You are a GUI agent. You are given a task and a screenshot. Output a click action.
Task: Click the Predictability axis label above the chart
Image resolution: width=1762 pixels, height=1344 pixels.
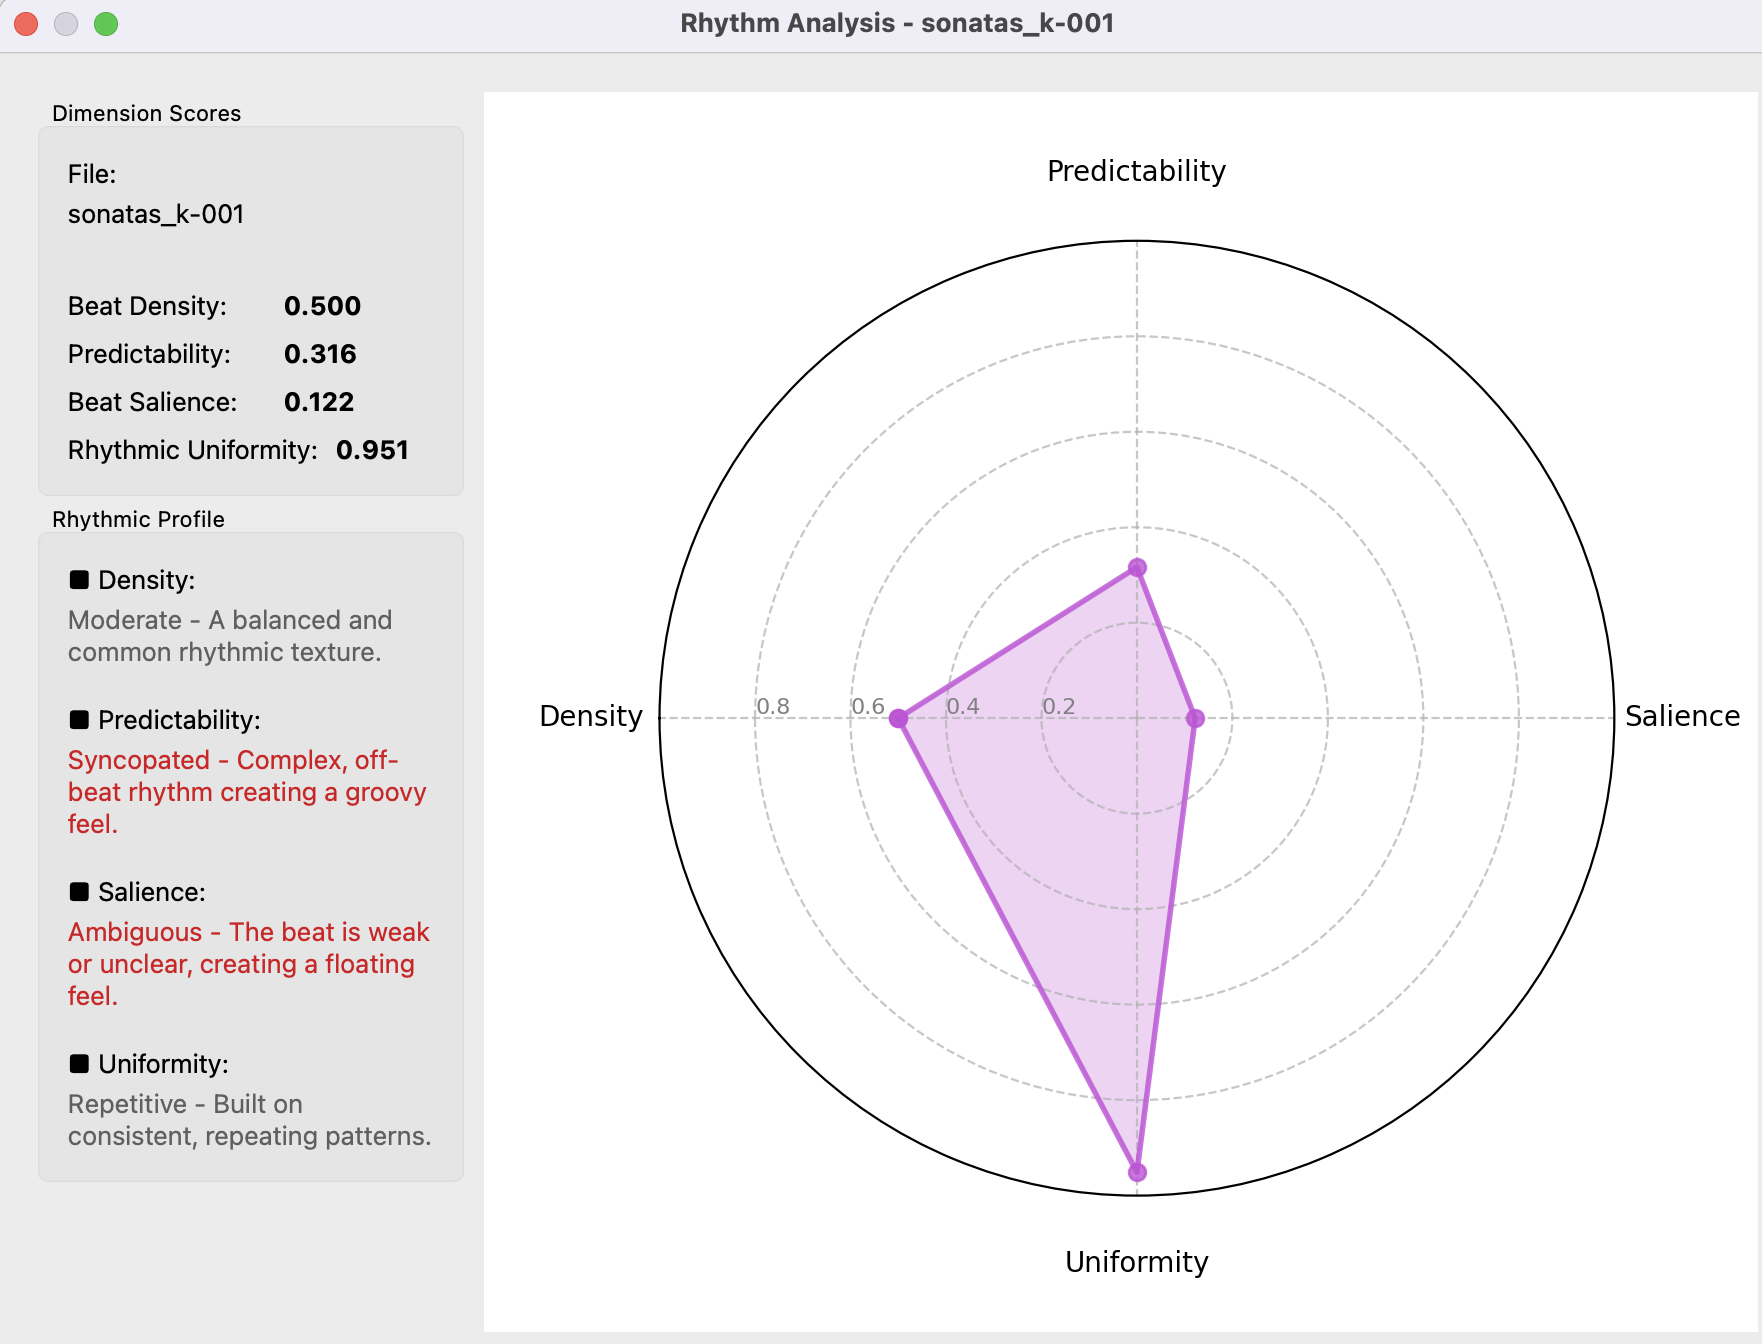pos(1136,172)
